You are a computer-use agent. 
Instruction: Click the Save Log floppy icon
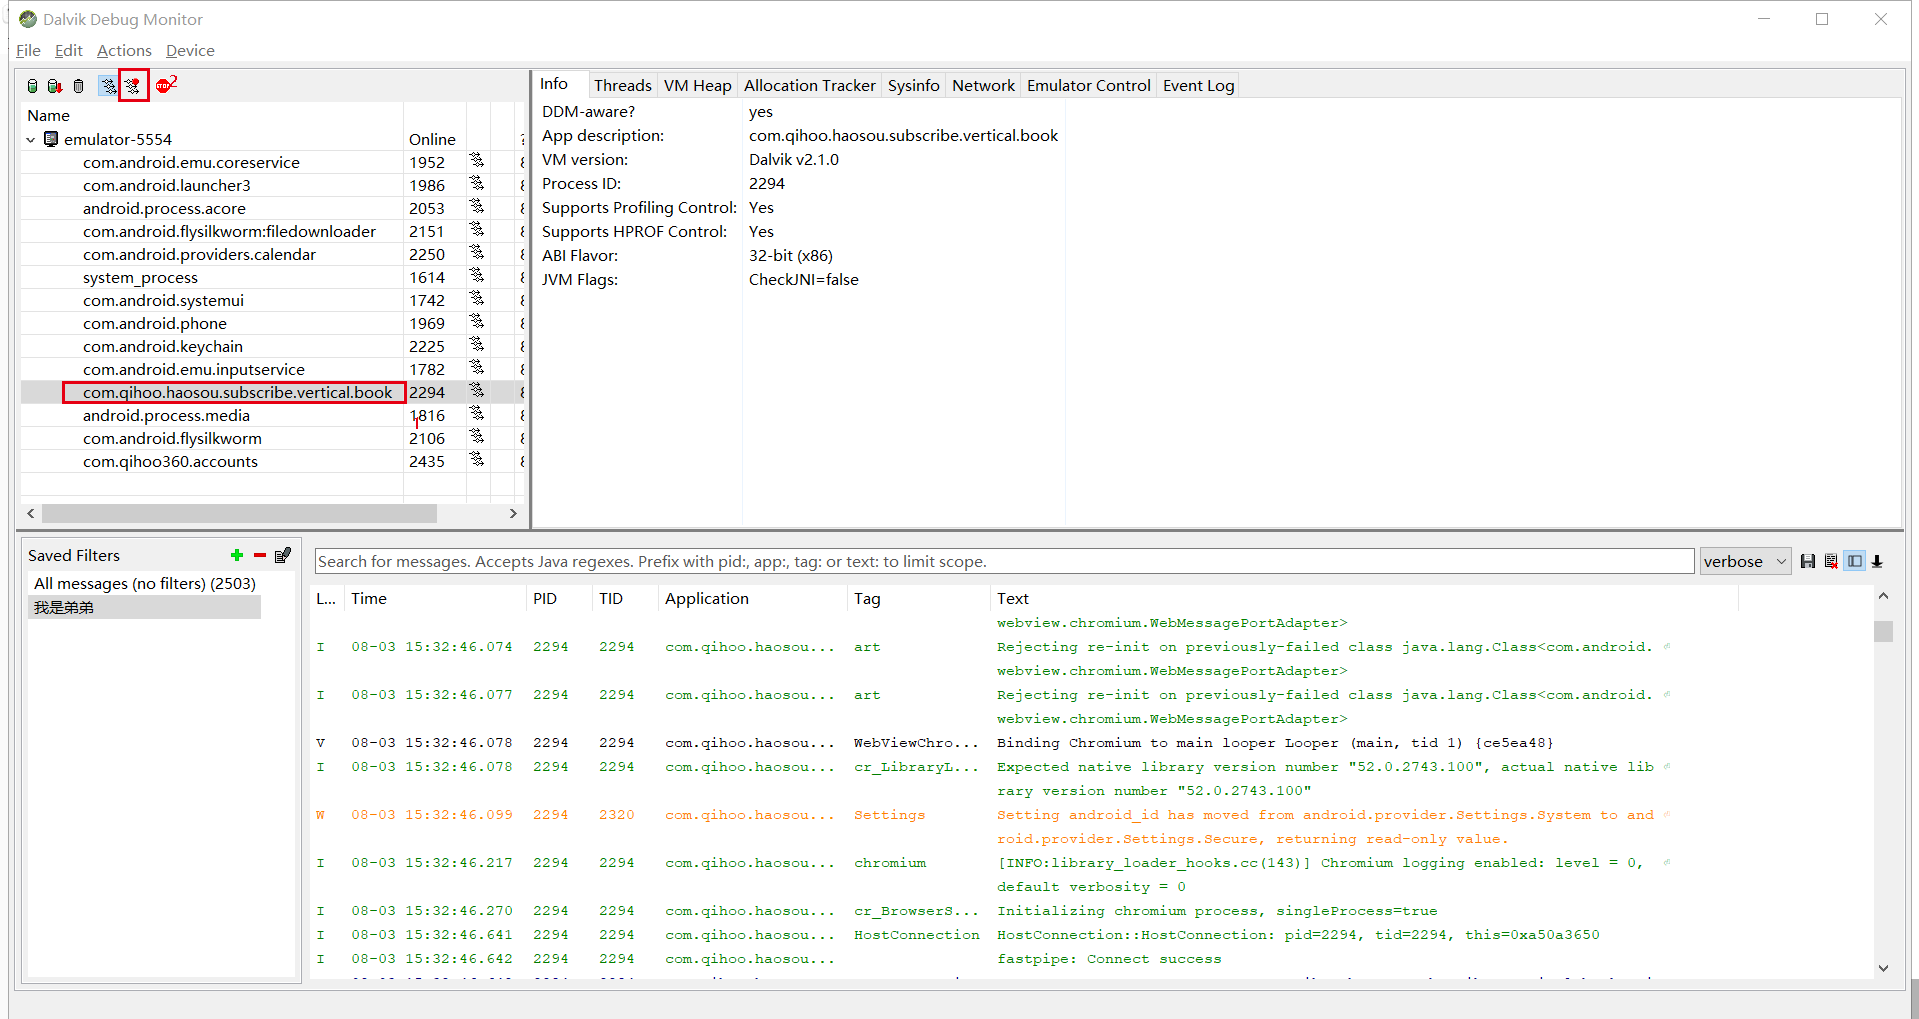(1807, 561)
